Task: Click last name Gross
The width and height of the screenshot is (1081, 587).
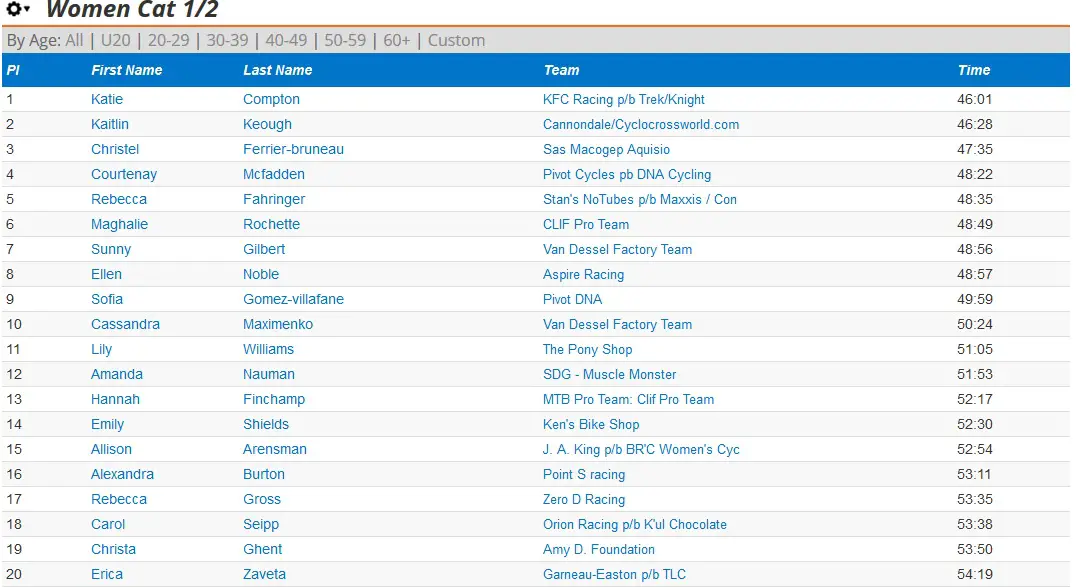Action: (262, 499)
